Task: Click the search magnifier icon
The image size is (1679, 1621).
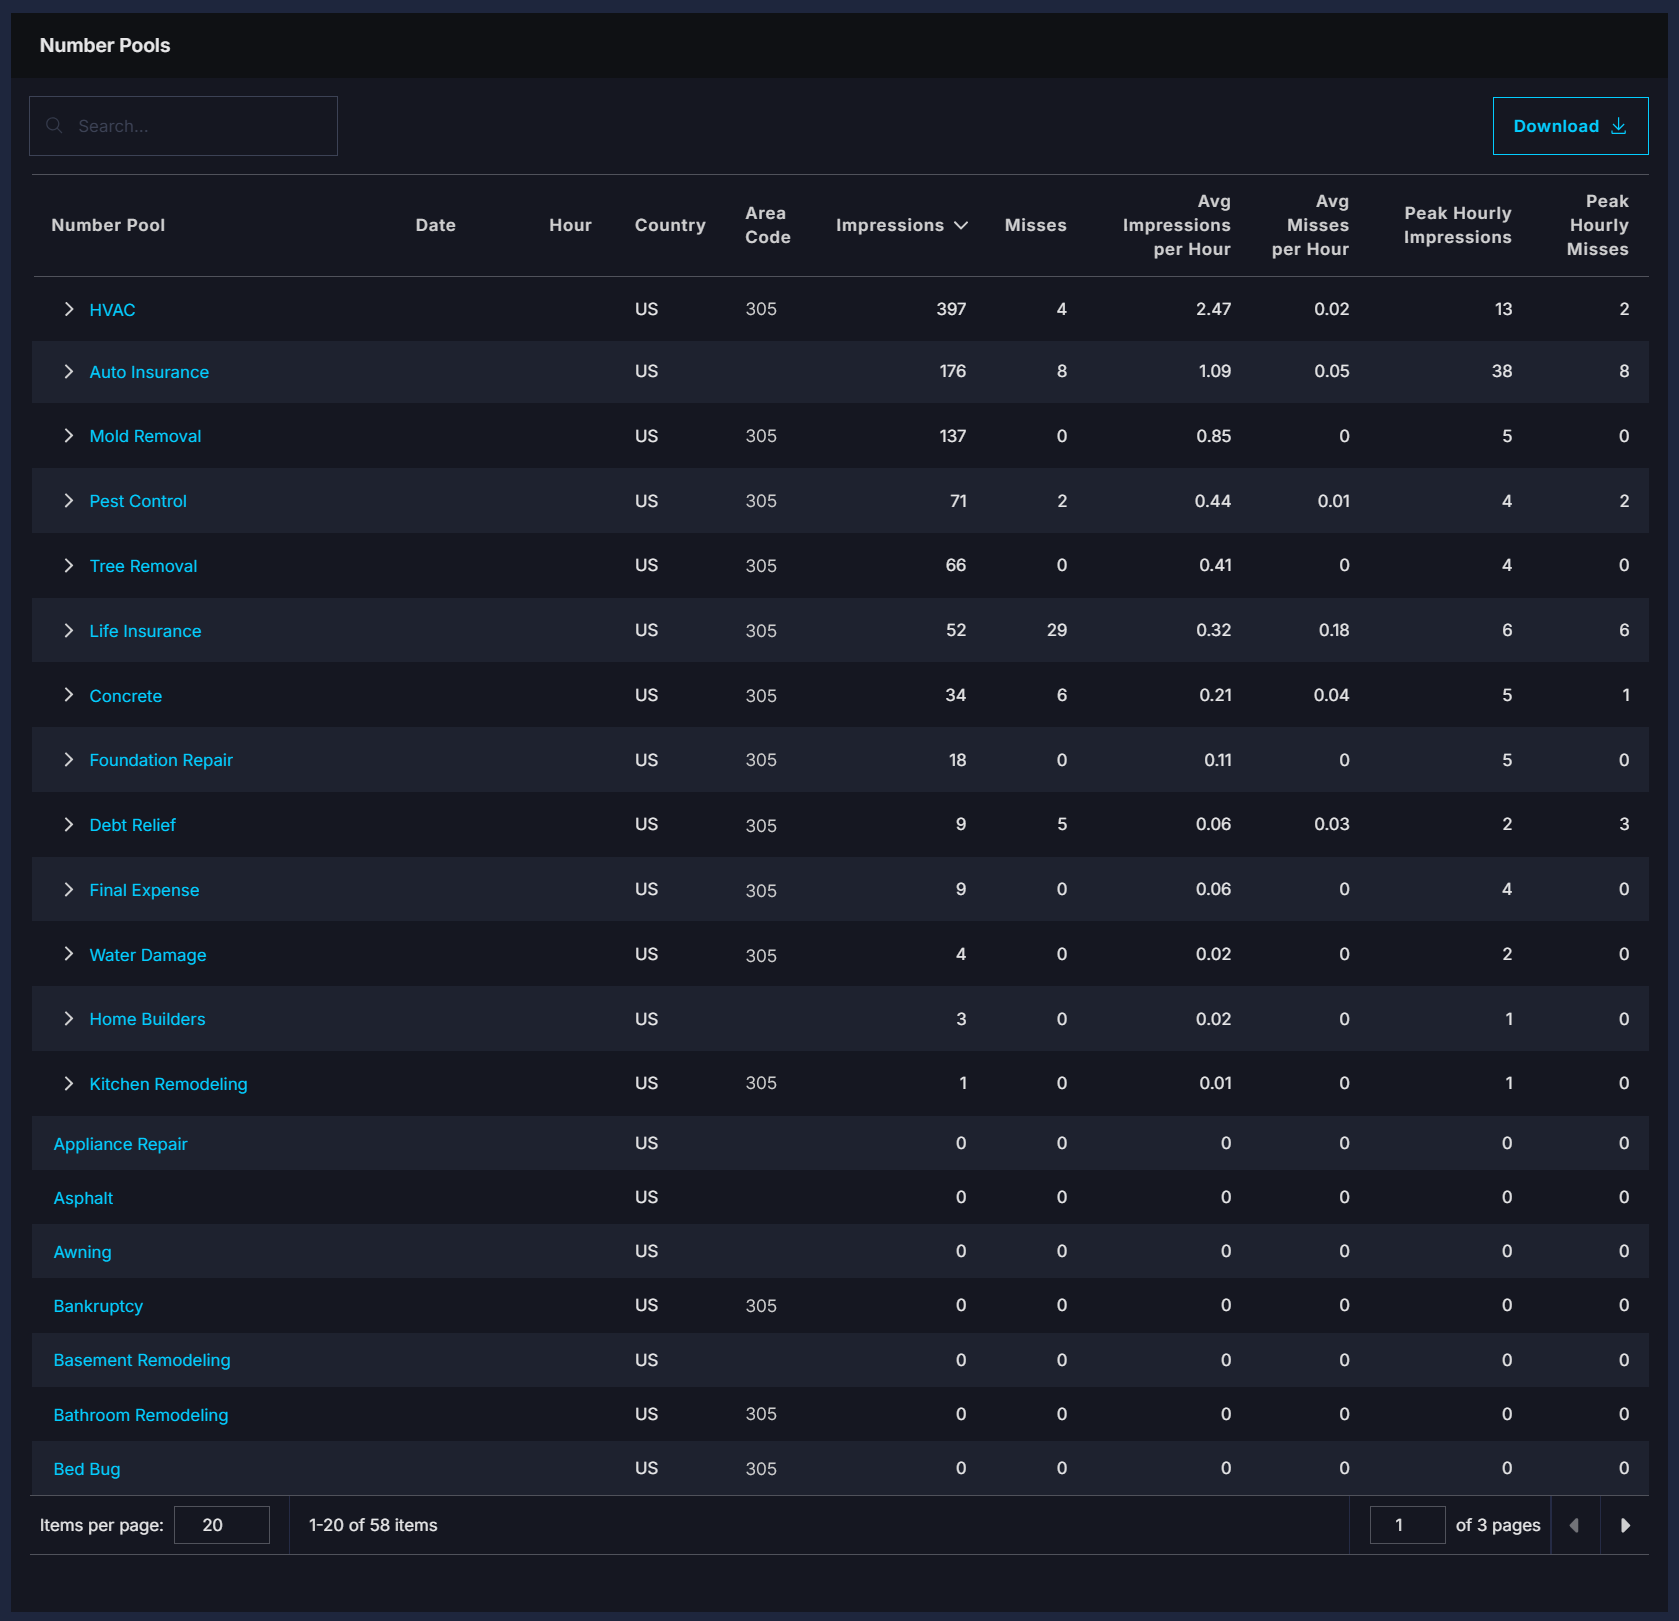Action: tap(55, 126)
